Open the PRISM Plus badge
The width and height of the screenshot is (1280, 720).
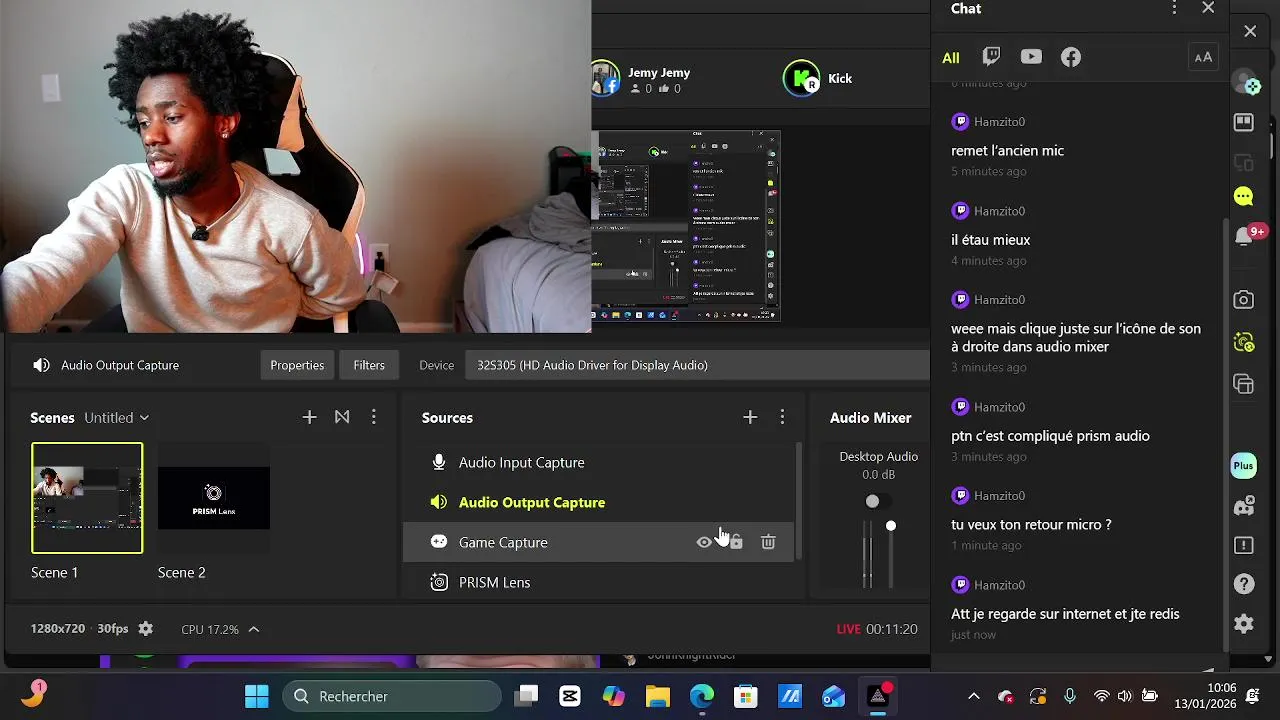pyautogui.click(x=1244, y=466)
